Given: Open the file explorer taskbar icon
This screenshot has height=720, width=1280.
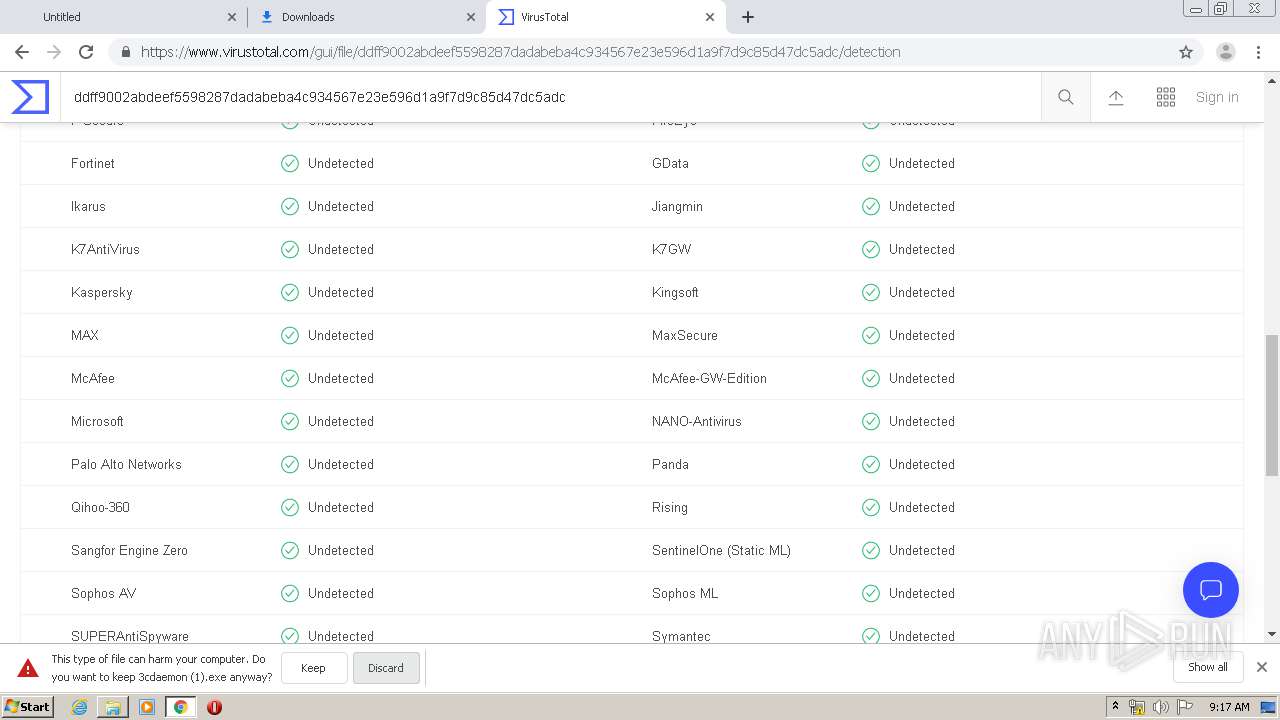Looking at the screenshot, I should pos(113,707).
